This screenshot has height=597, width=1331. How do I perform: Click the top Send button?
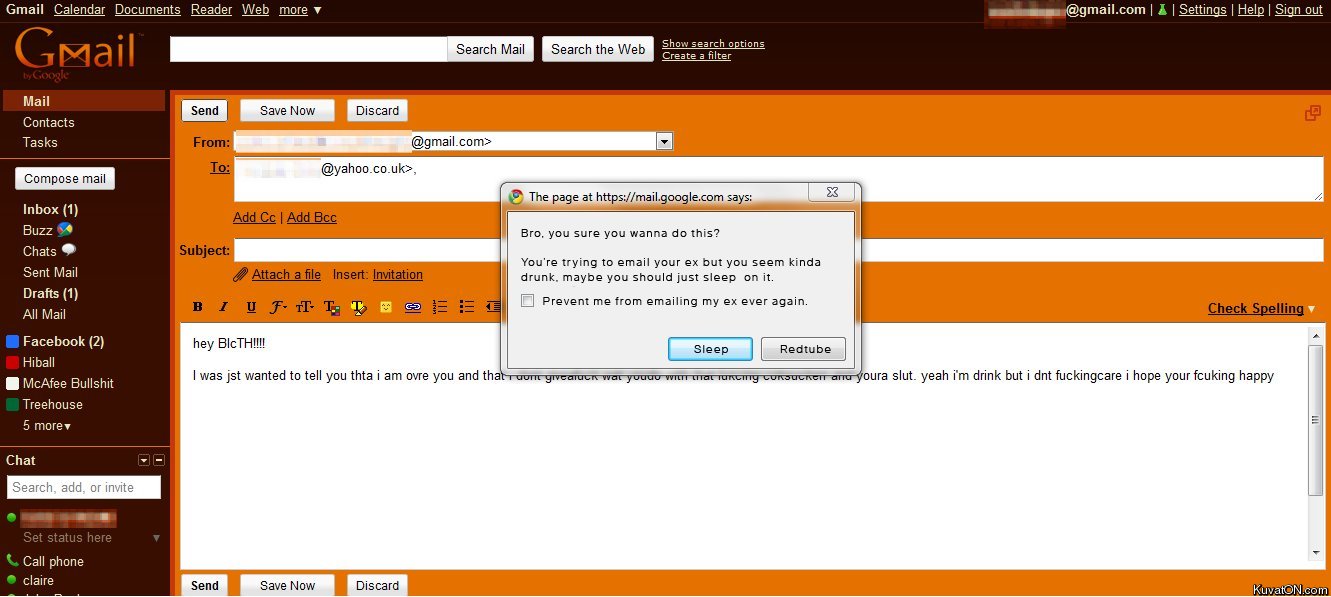[x=204, y=111]
